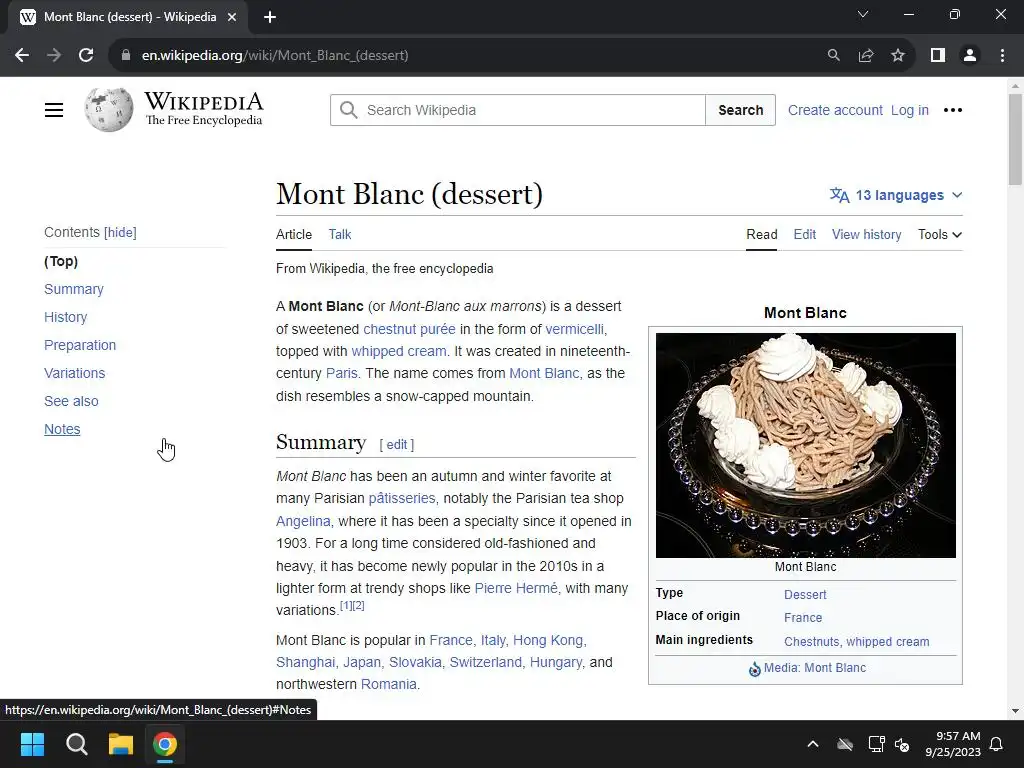Click the Wikimedia Commons media icon
Image resolution: width=1024 pixels, height=768 pixels.
pyautogui.click(x=754, y=669)
